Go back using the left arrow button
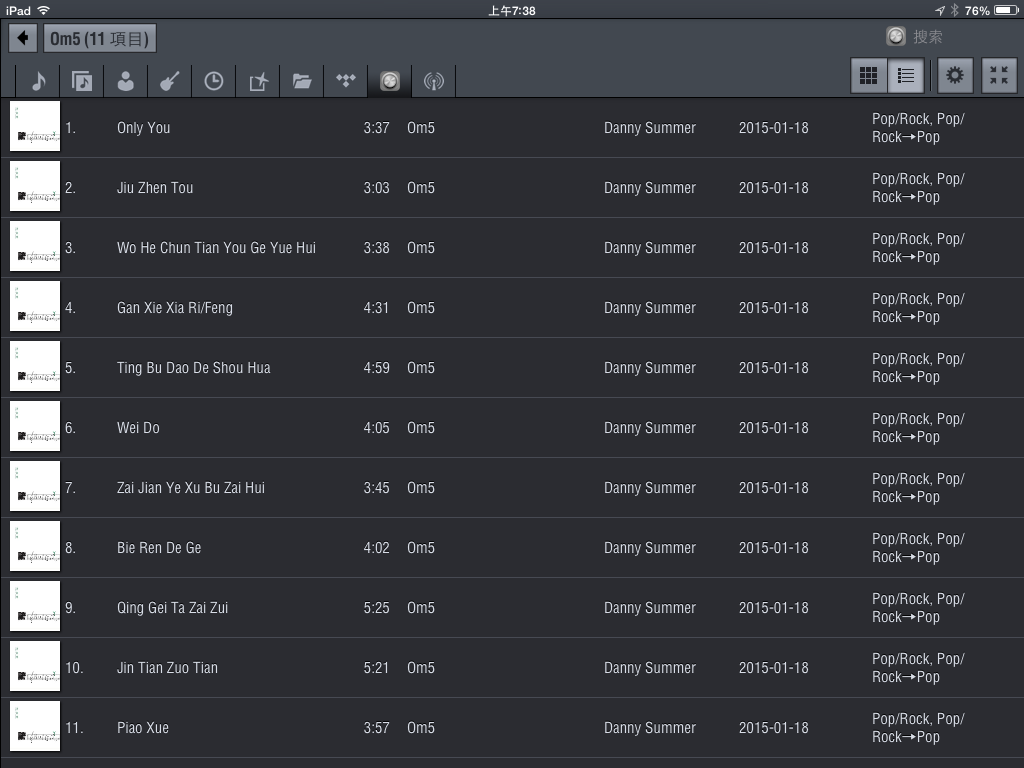The image size is (1024, 768). coord(23,39)
